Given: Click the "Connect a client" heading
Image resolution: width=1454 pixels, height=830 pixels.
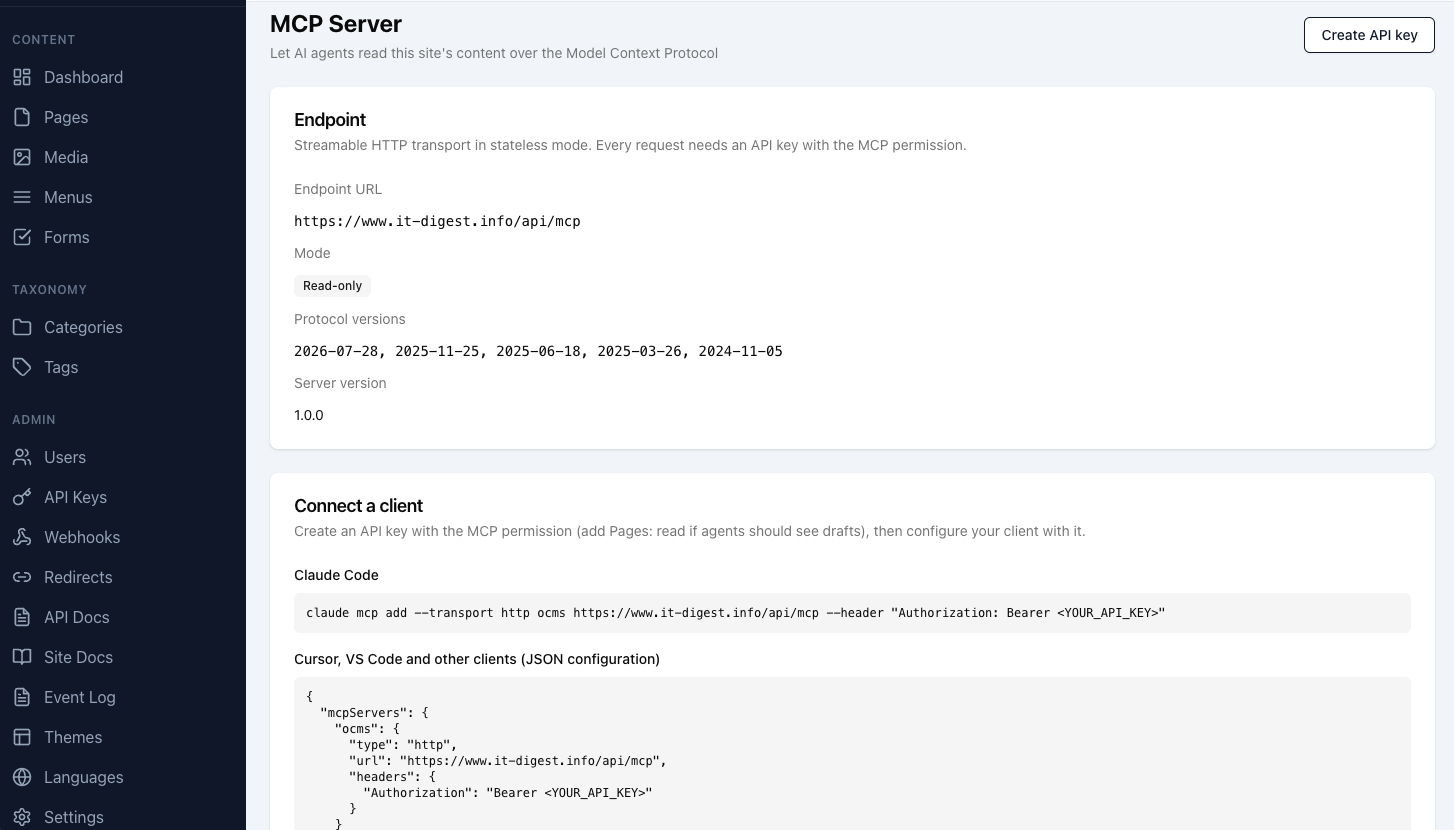Looking at the screenshot, I should 358,506.
